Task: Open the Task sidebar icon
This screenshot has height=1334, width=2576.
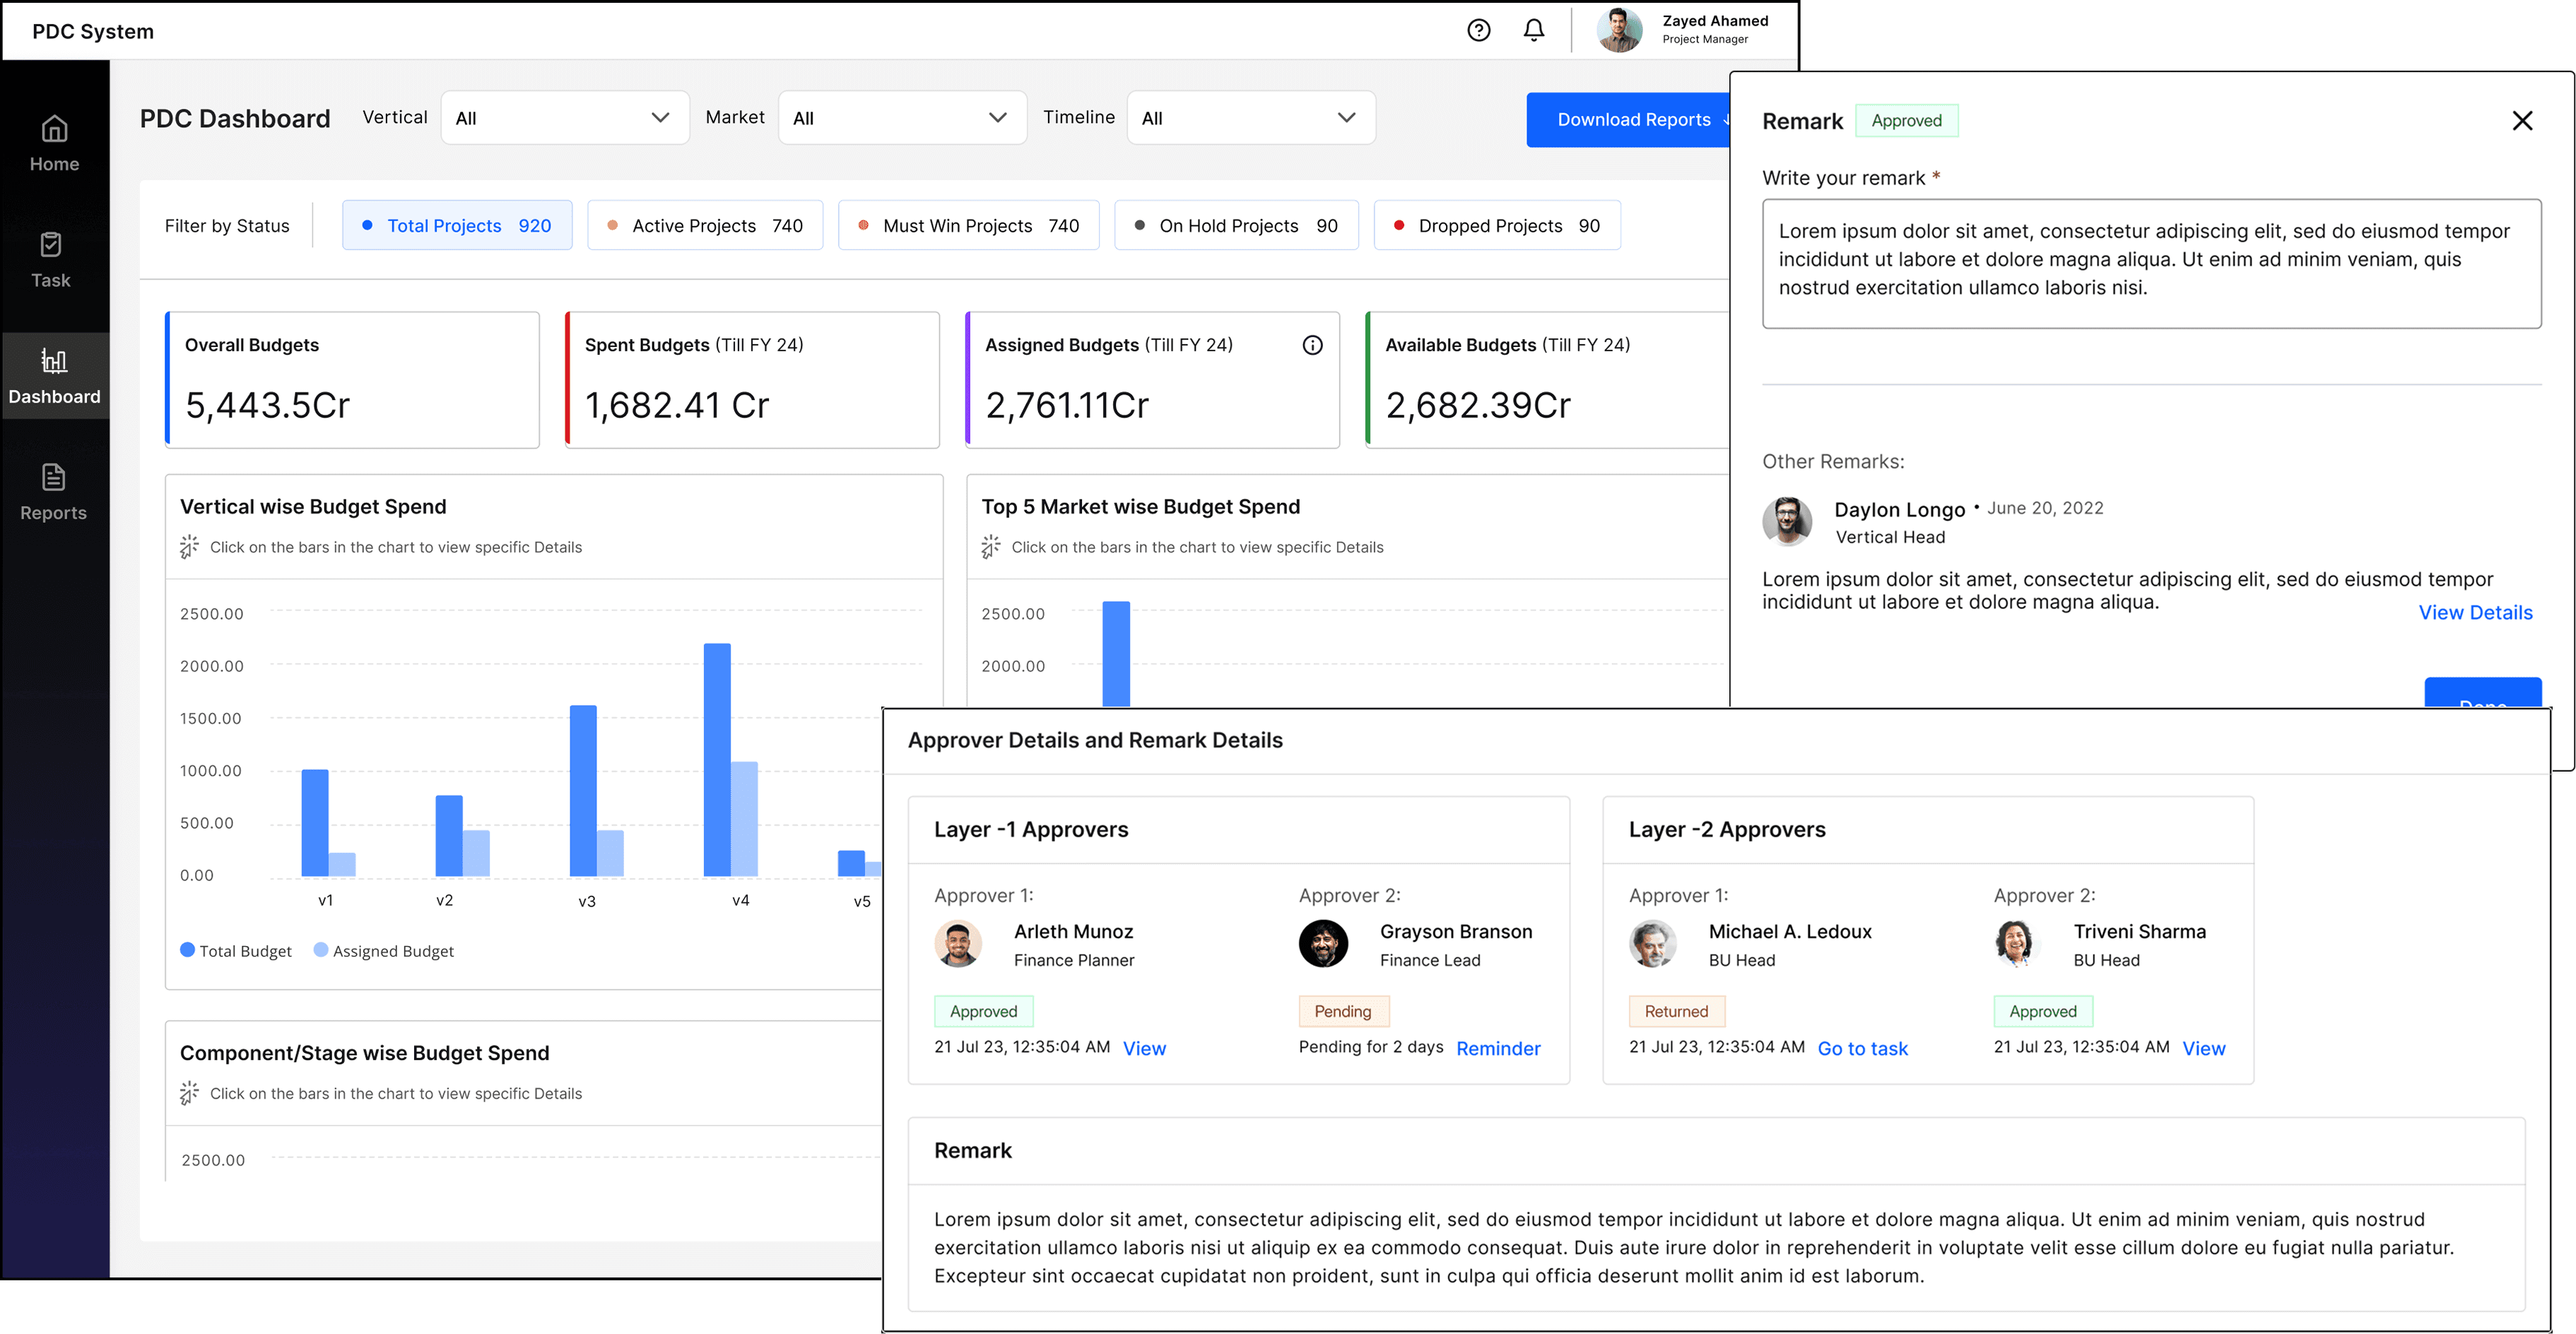Action: click(51, 259)
